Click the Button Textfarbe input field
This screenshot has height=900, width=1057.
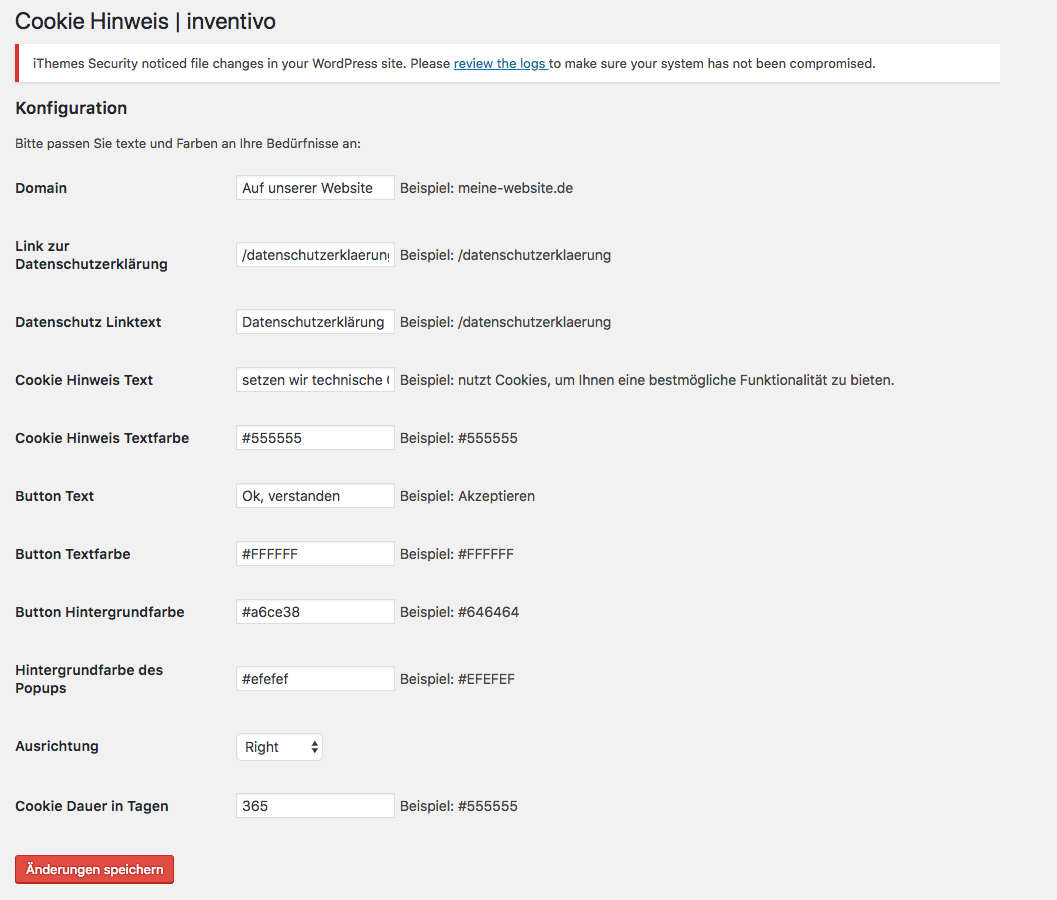pos(315,554)
